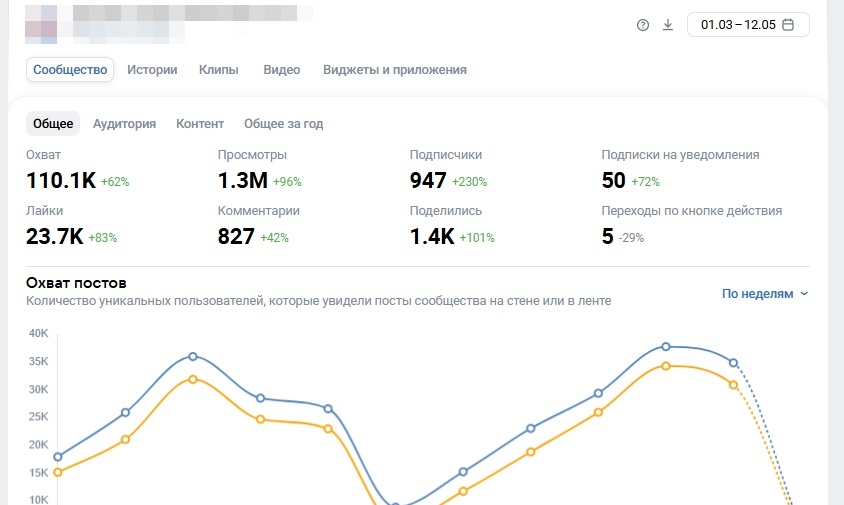844x505 pixels.
Task: Switch to the Клипы tab
Action: click(x=219, y=69)
